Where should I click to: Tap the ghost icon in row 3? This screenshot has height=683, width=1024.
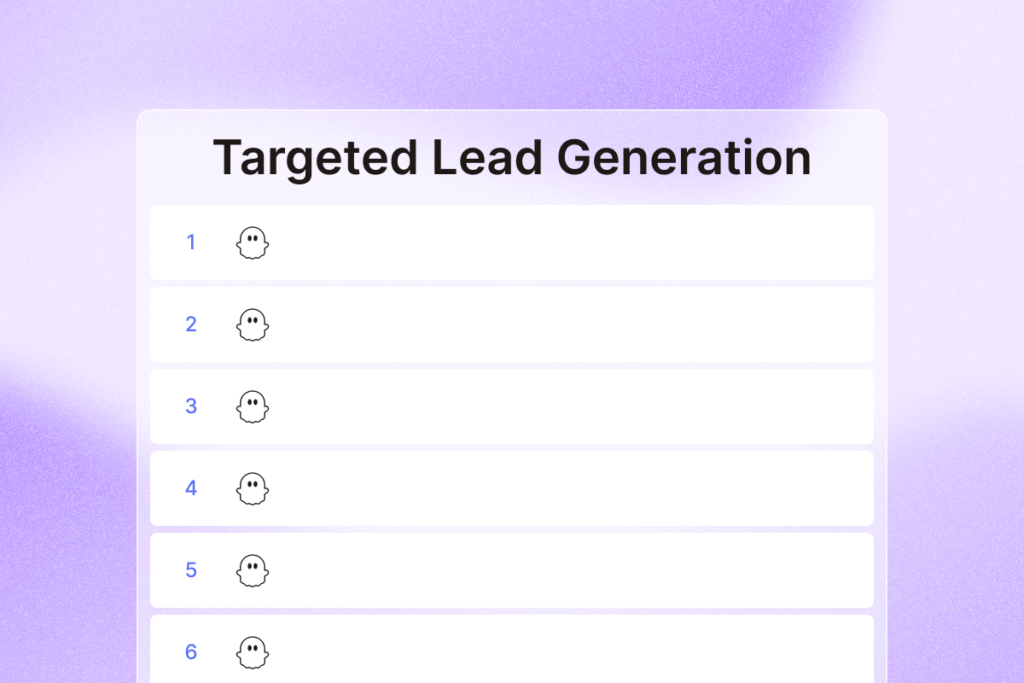coord(252,407)
